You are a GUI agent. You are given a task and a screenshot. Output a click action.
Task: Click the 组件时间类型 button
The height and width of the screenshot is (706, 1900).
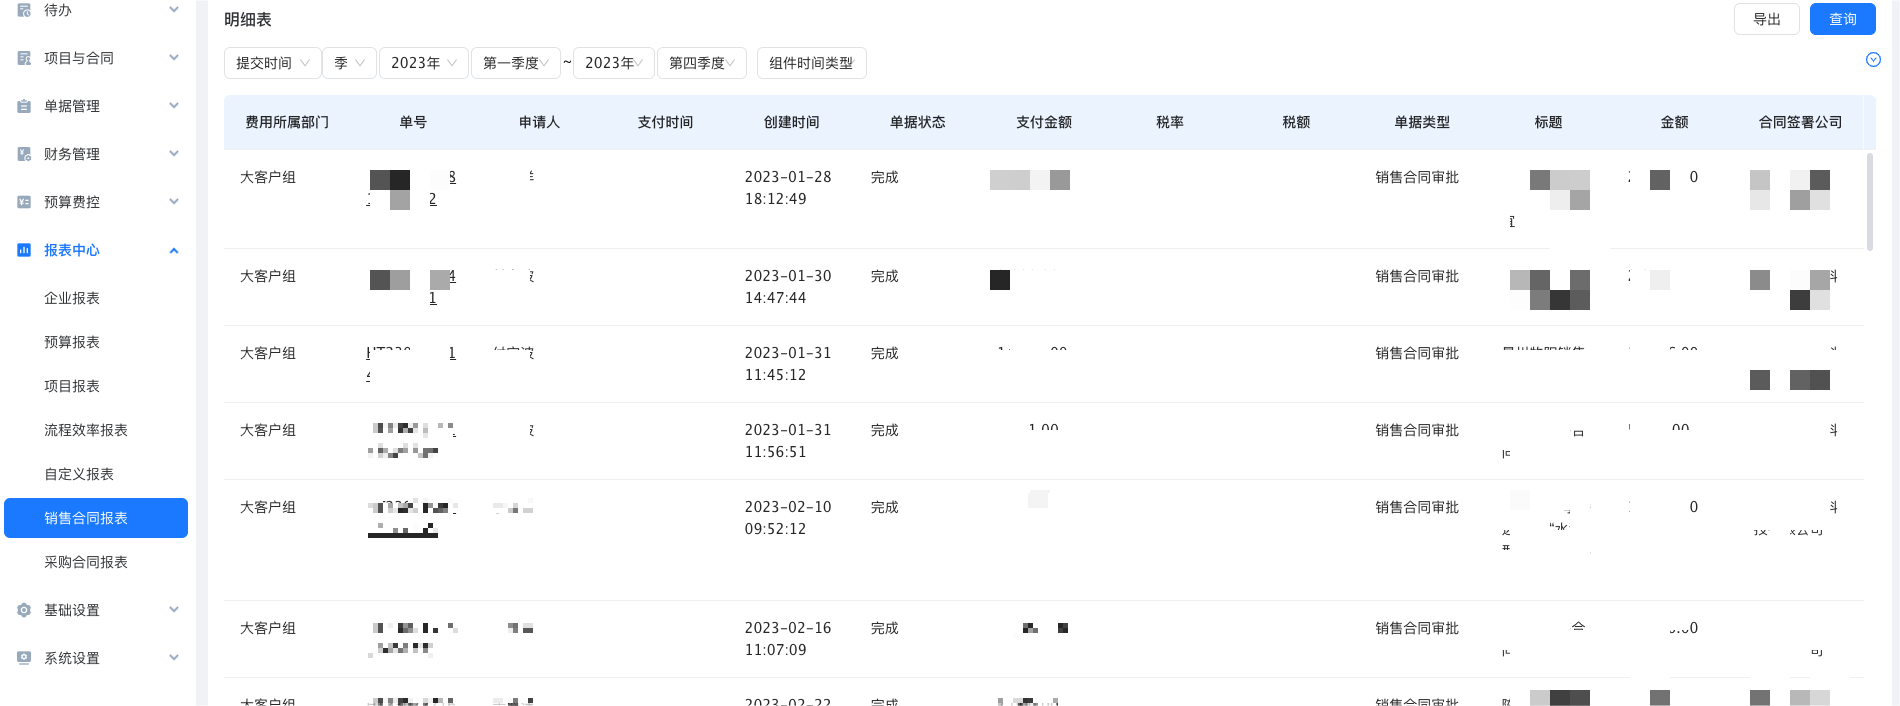click(x=811, y=63)
